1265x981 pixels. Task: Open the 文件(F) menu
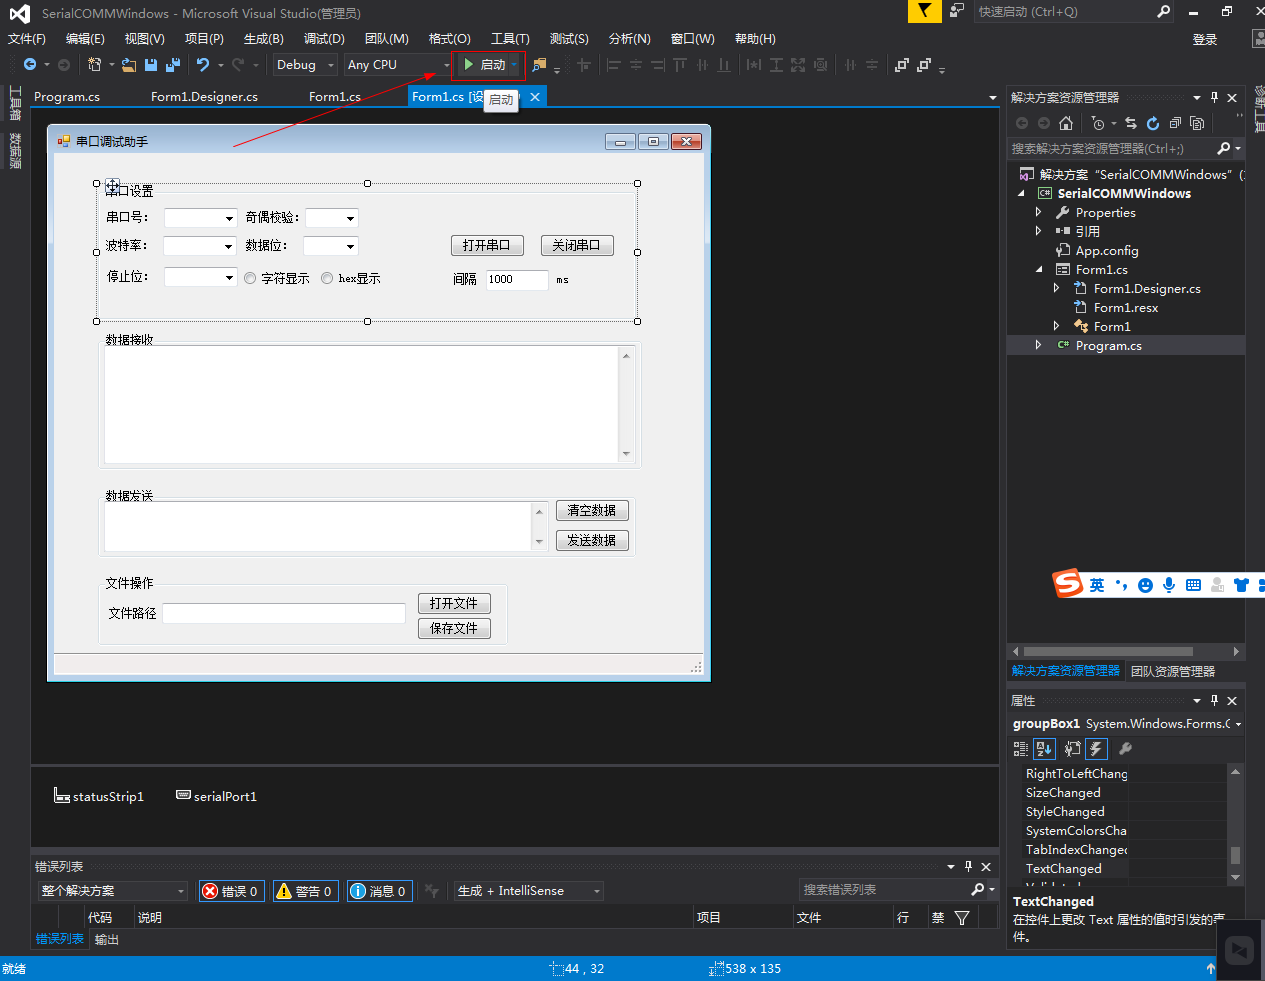pos(27,39)
